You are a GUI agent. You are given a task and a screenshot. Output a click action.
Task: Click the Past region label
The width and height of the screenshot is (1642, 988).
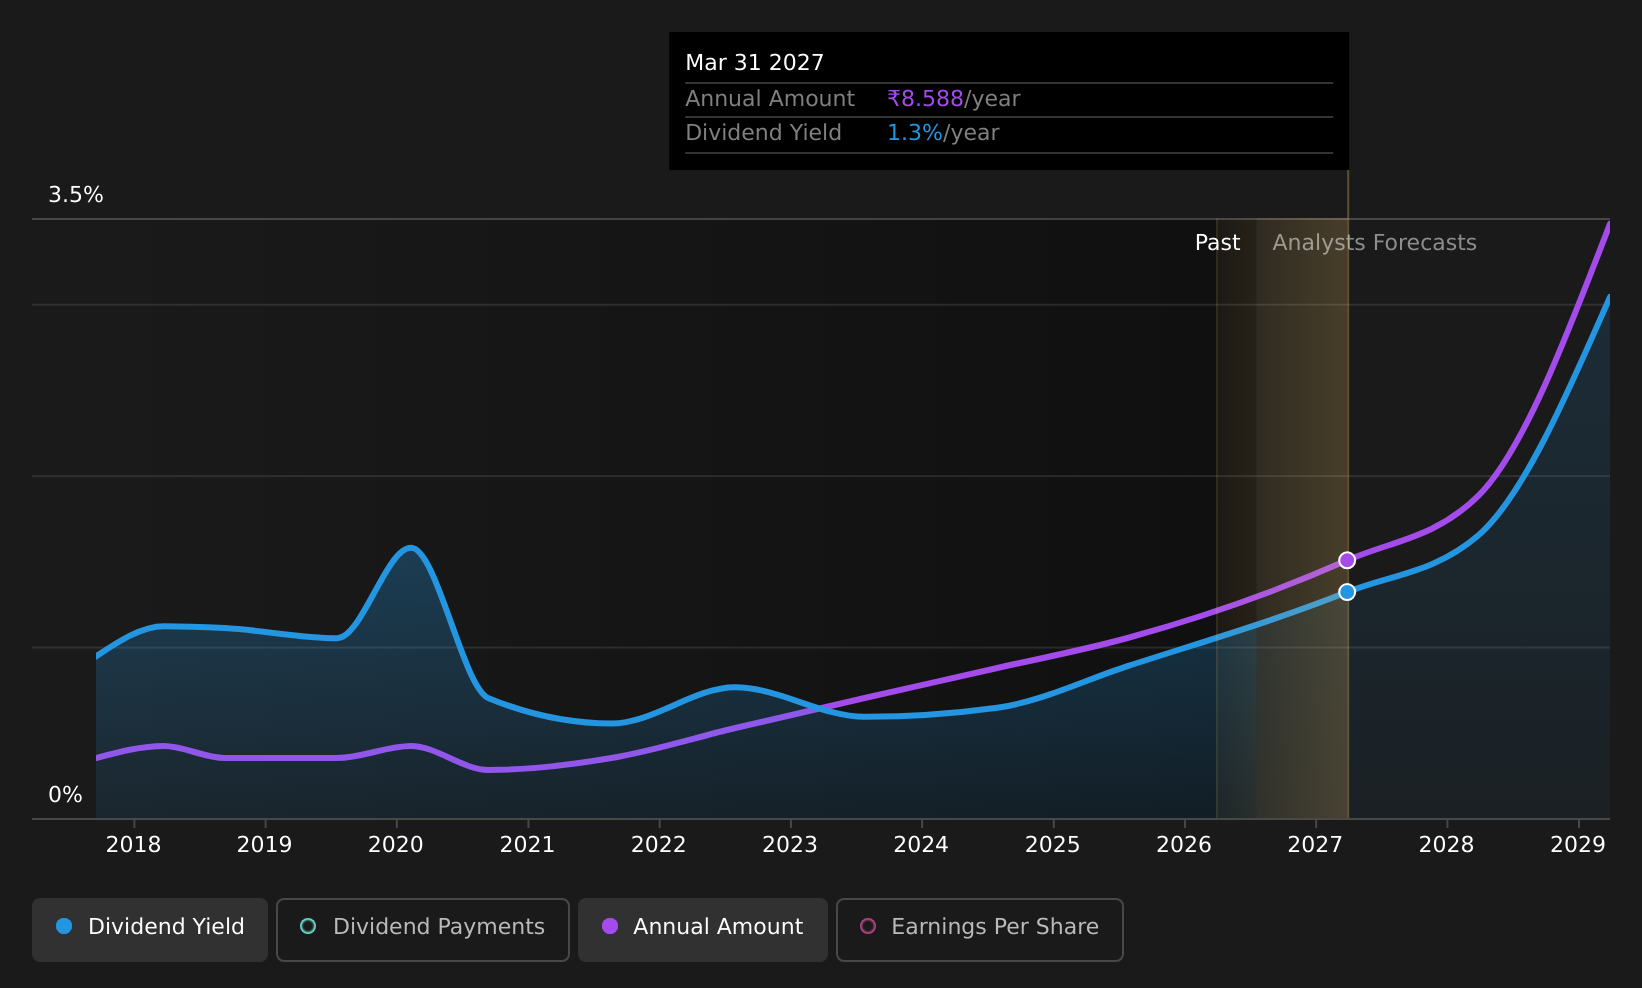click(1217, 243)
